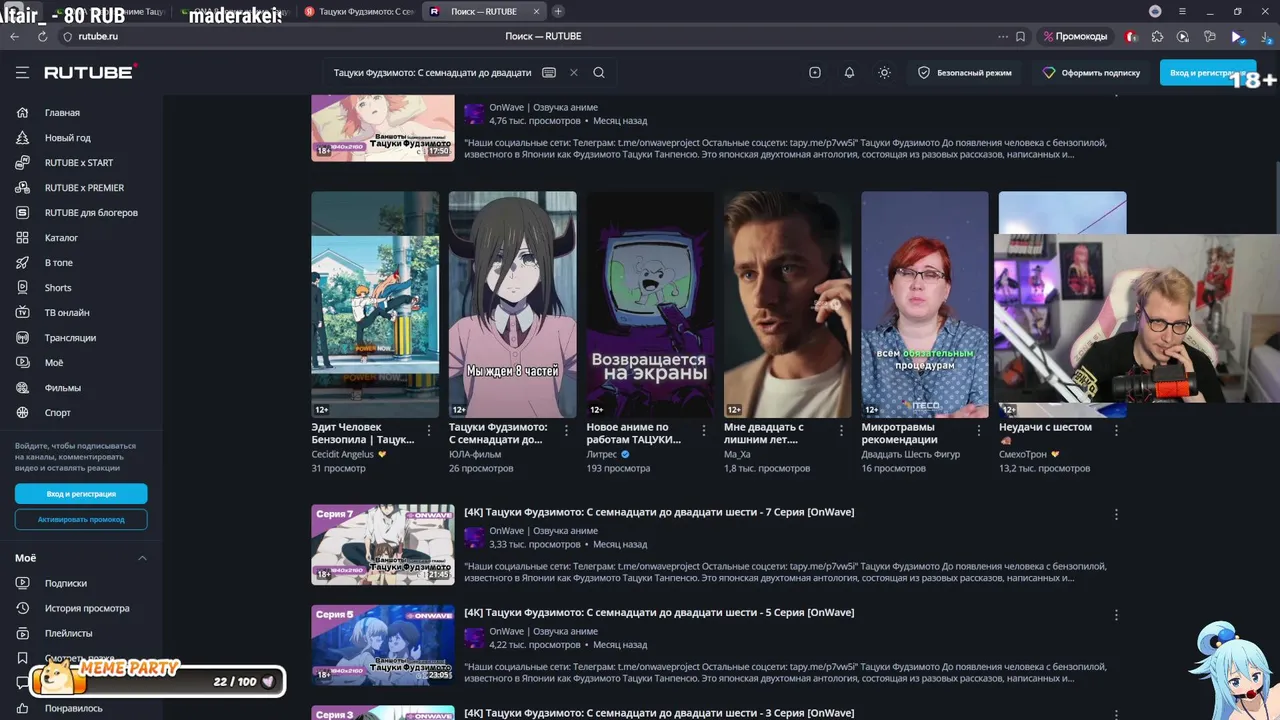
Task: Open a new browser tab
Action: coord(558,11)
